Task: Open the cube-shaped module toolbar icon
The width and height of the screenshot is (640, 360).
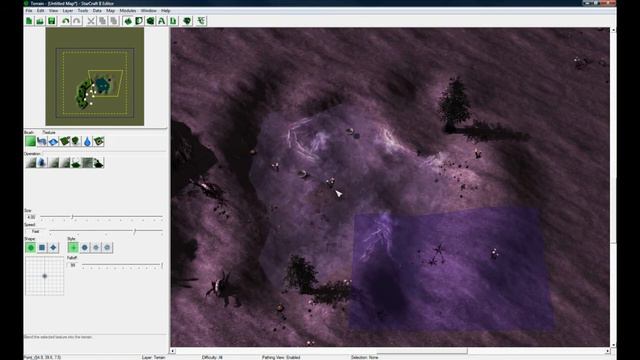Action: (150, 21)
